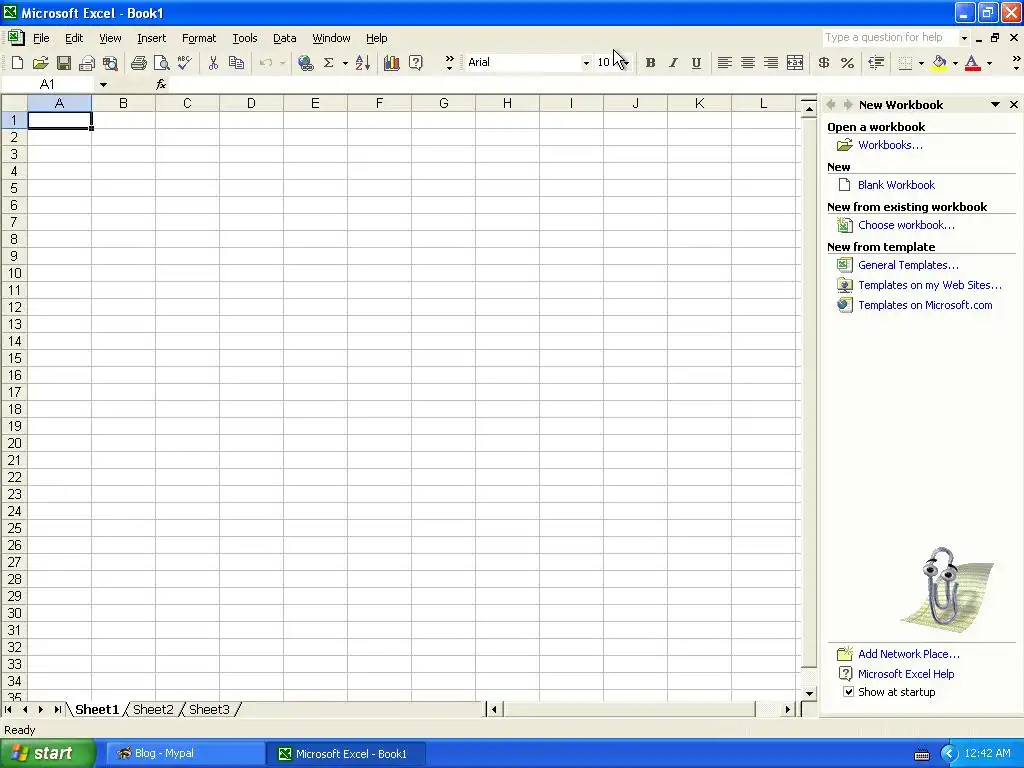Open the help question box dropdown arrow
This screenshot has height=768, width=1024.
(x=964, y=38)
